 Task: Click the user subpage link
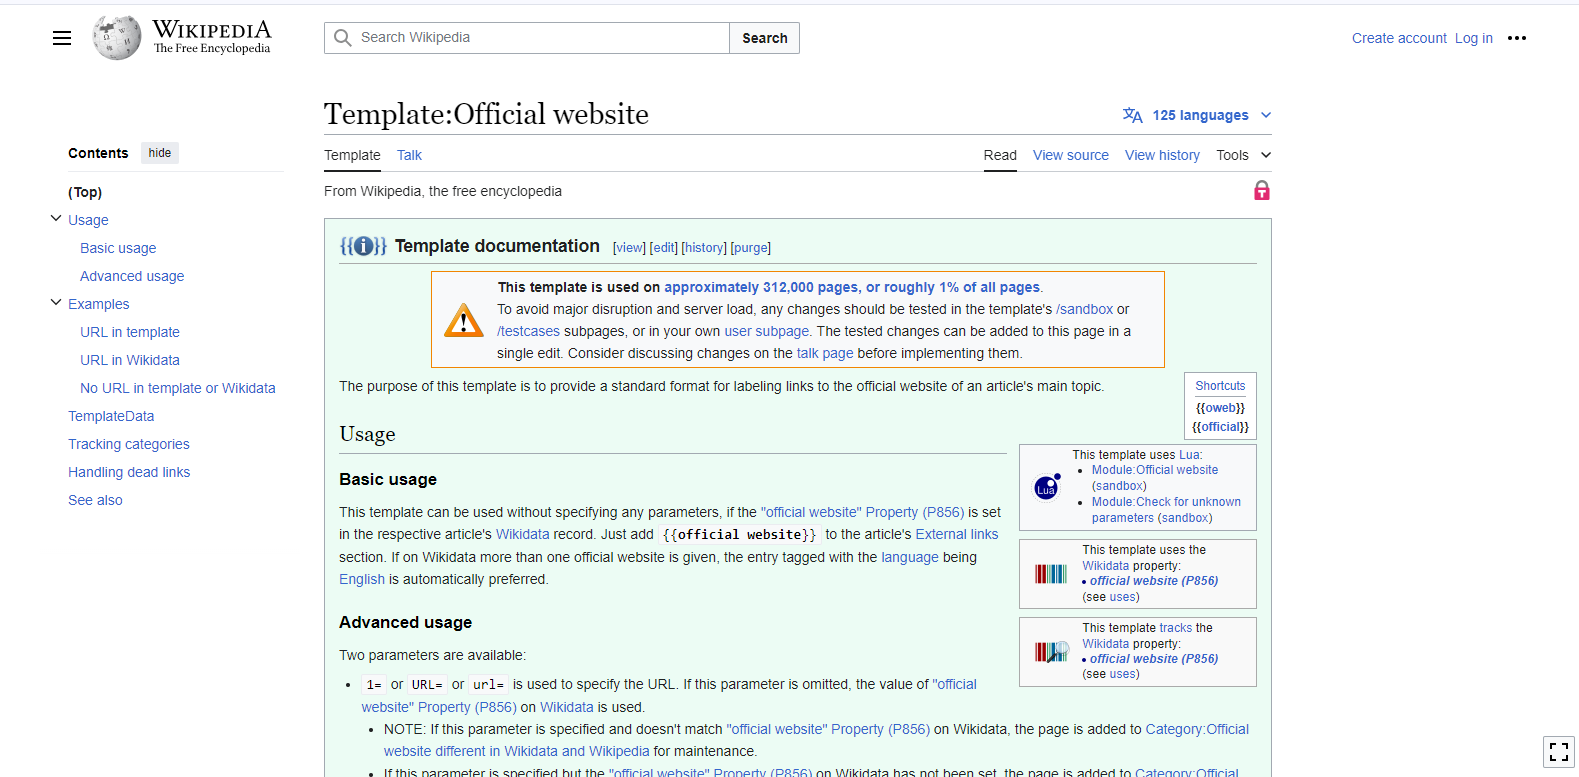pyautogui.click(x=767, y=331)
